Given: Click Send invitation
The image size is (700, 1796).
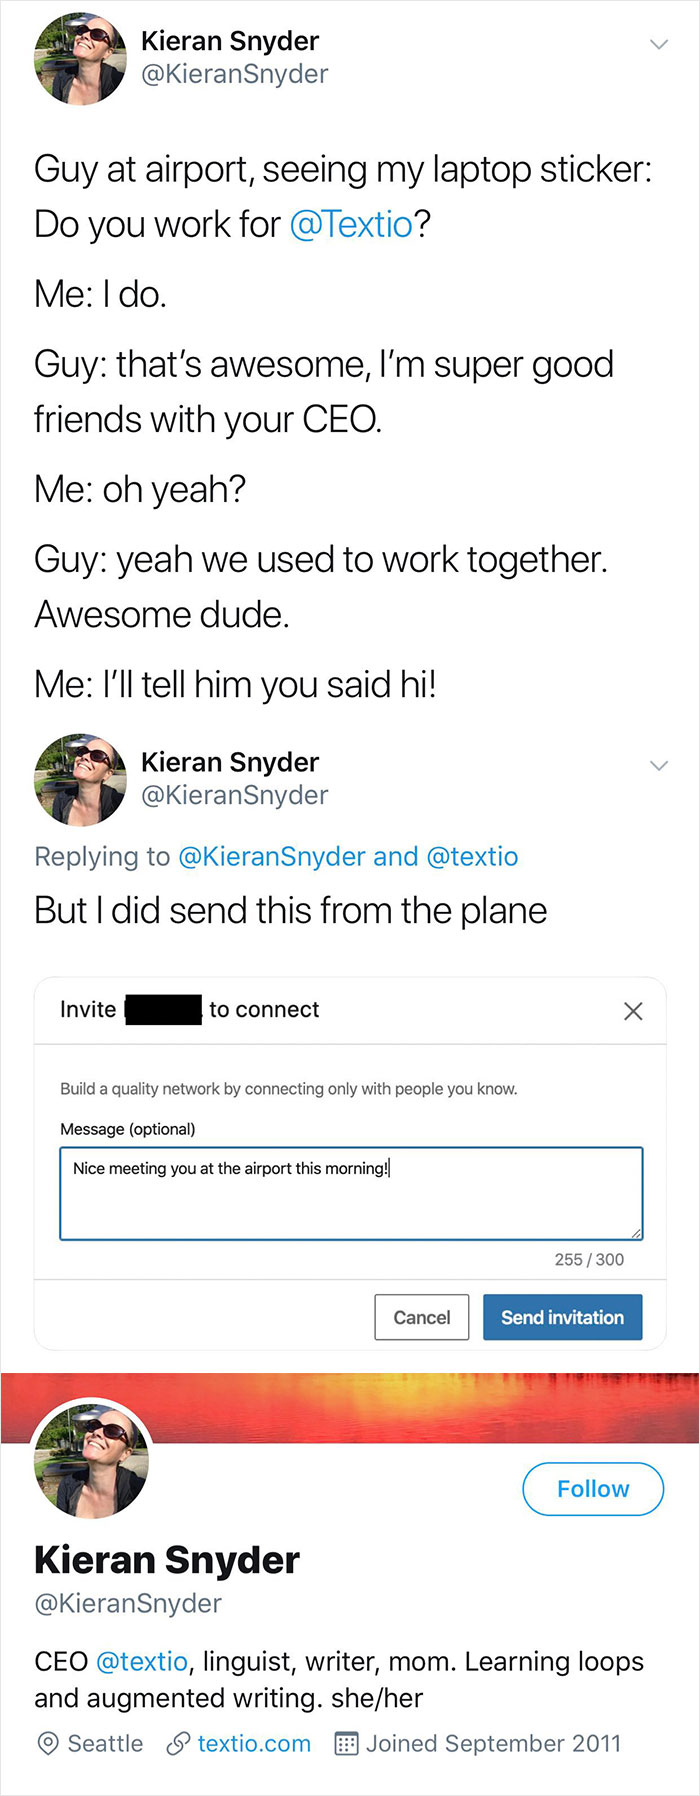Looking at the screenshot, I should (562, 1317).
